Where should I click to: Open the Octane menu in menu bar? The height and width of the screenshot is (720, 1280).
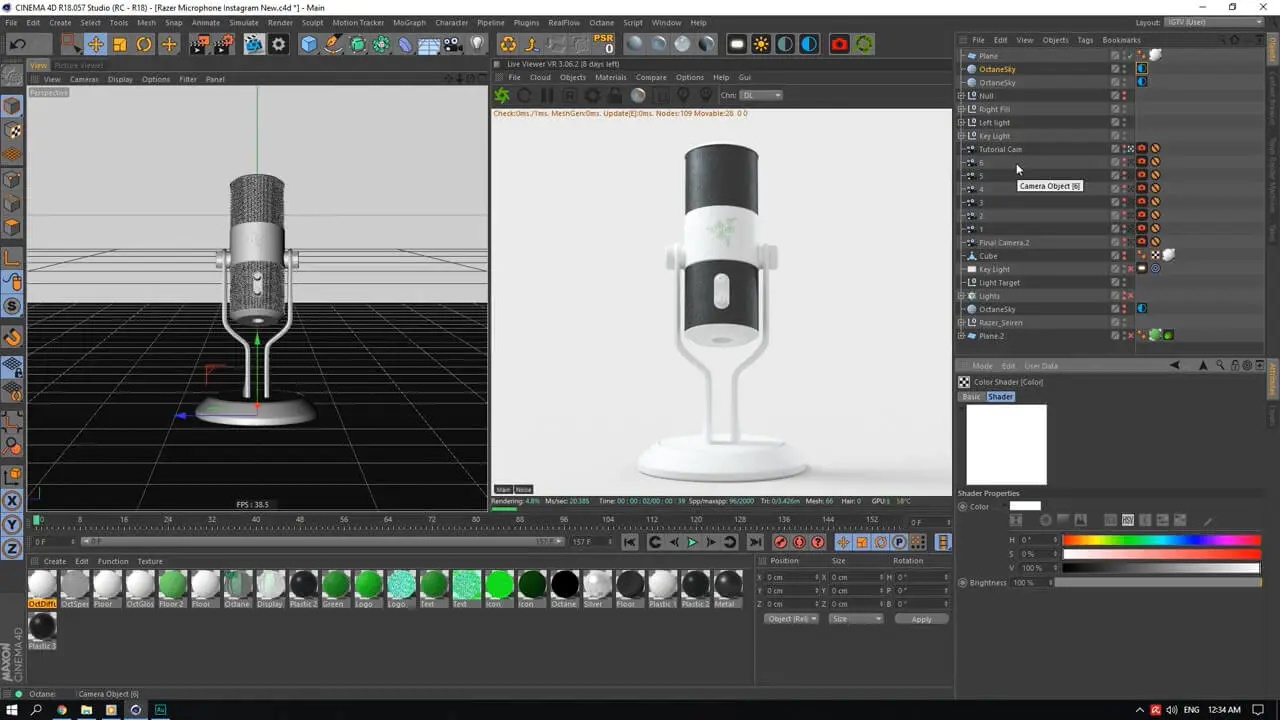(x=601, y=22)
